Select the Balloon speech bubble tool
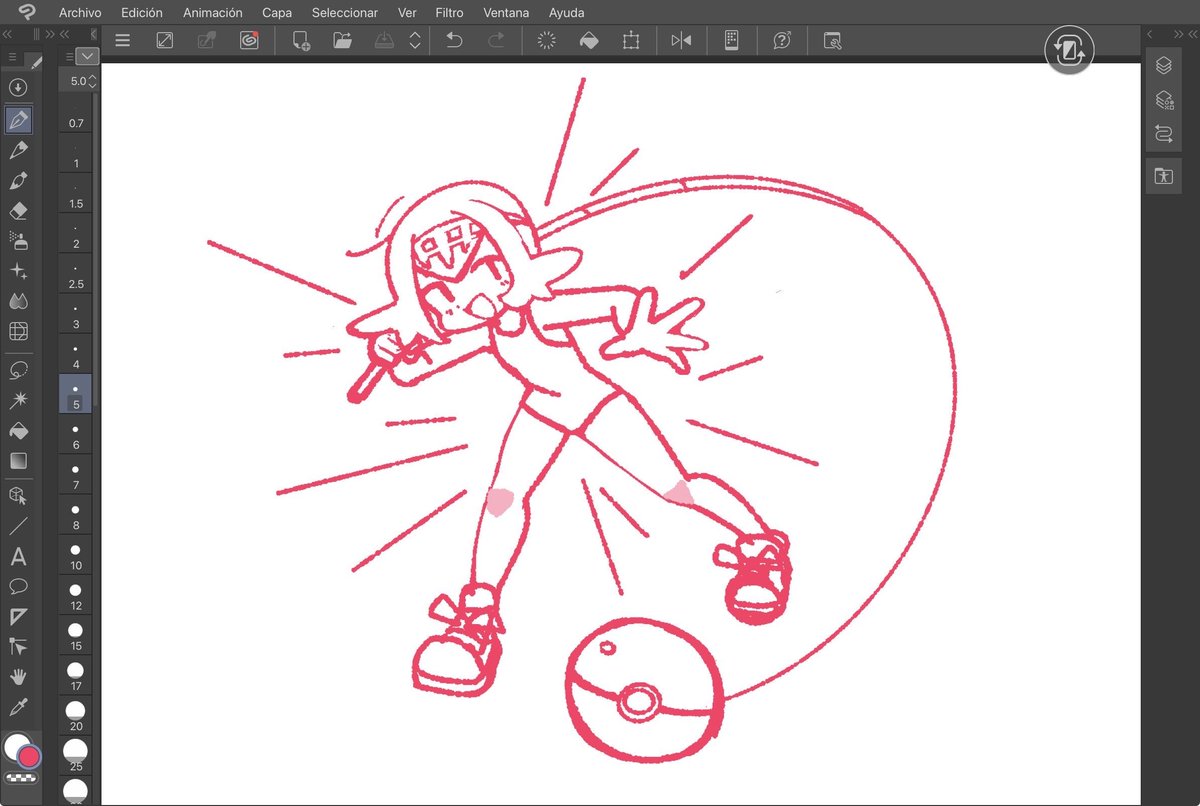 coord(18,586)
